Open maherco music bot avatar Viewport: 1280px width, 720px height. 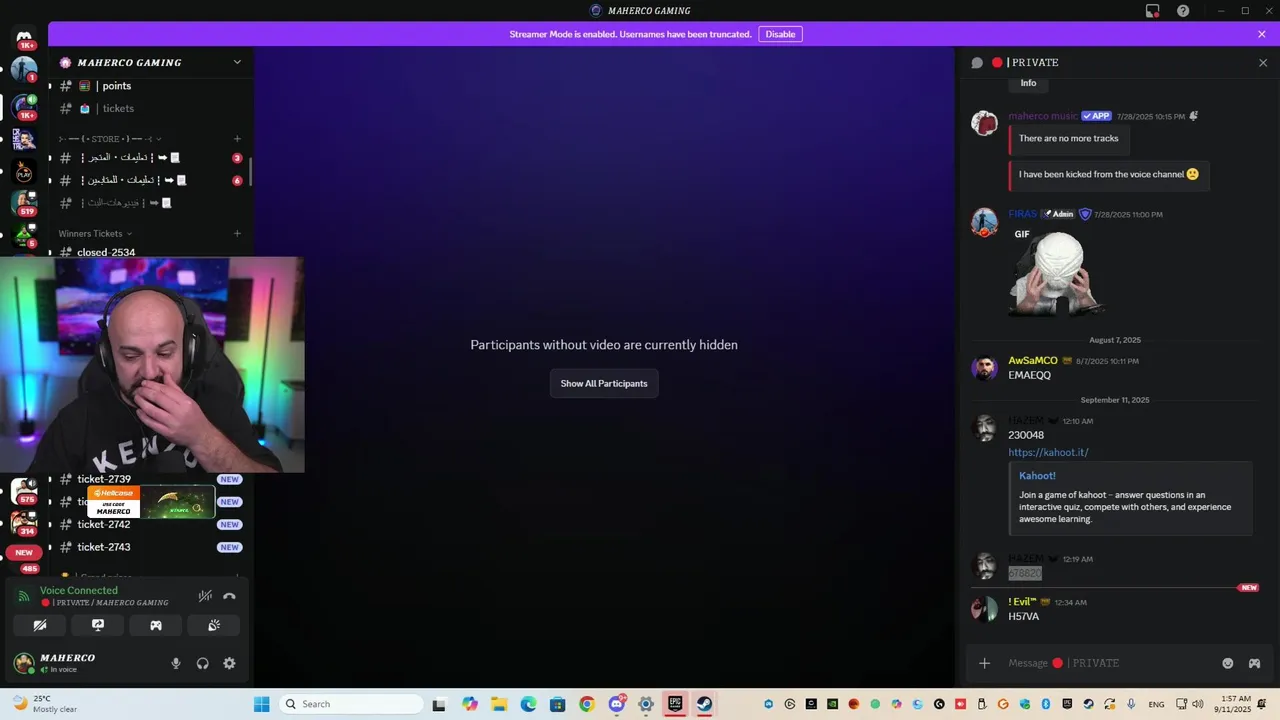point(984,123)
